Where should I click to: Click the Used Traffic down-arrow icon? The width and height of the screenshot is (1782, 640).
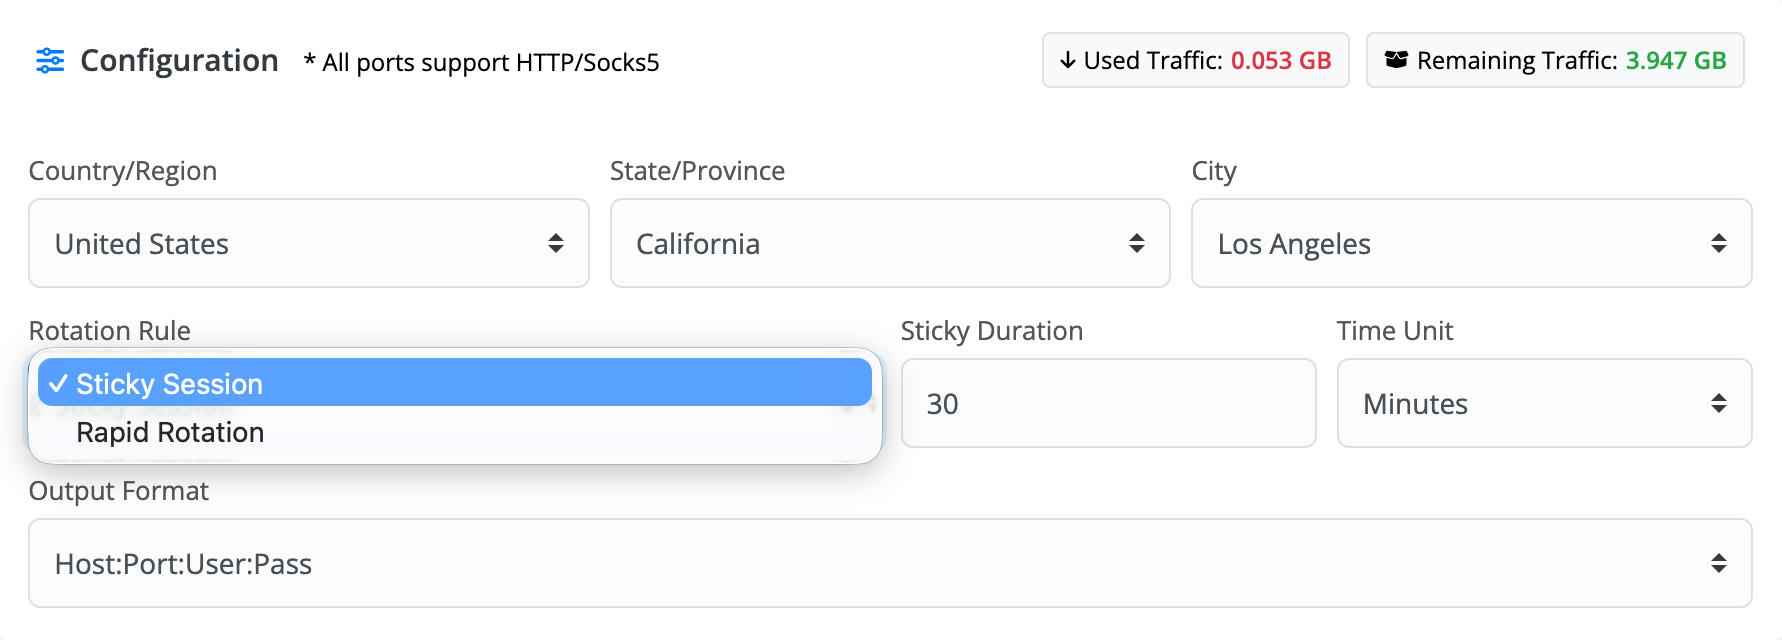[x=1068, y=61]
